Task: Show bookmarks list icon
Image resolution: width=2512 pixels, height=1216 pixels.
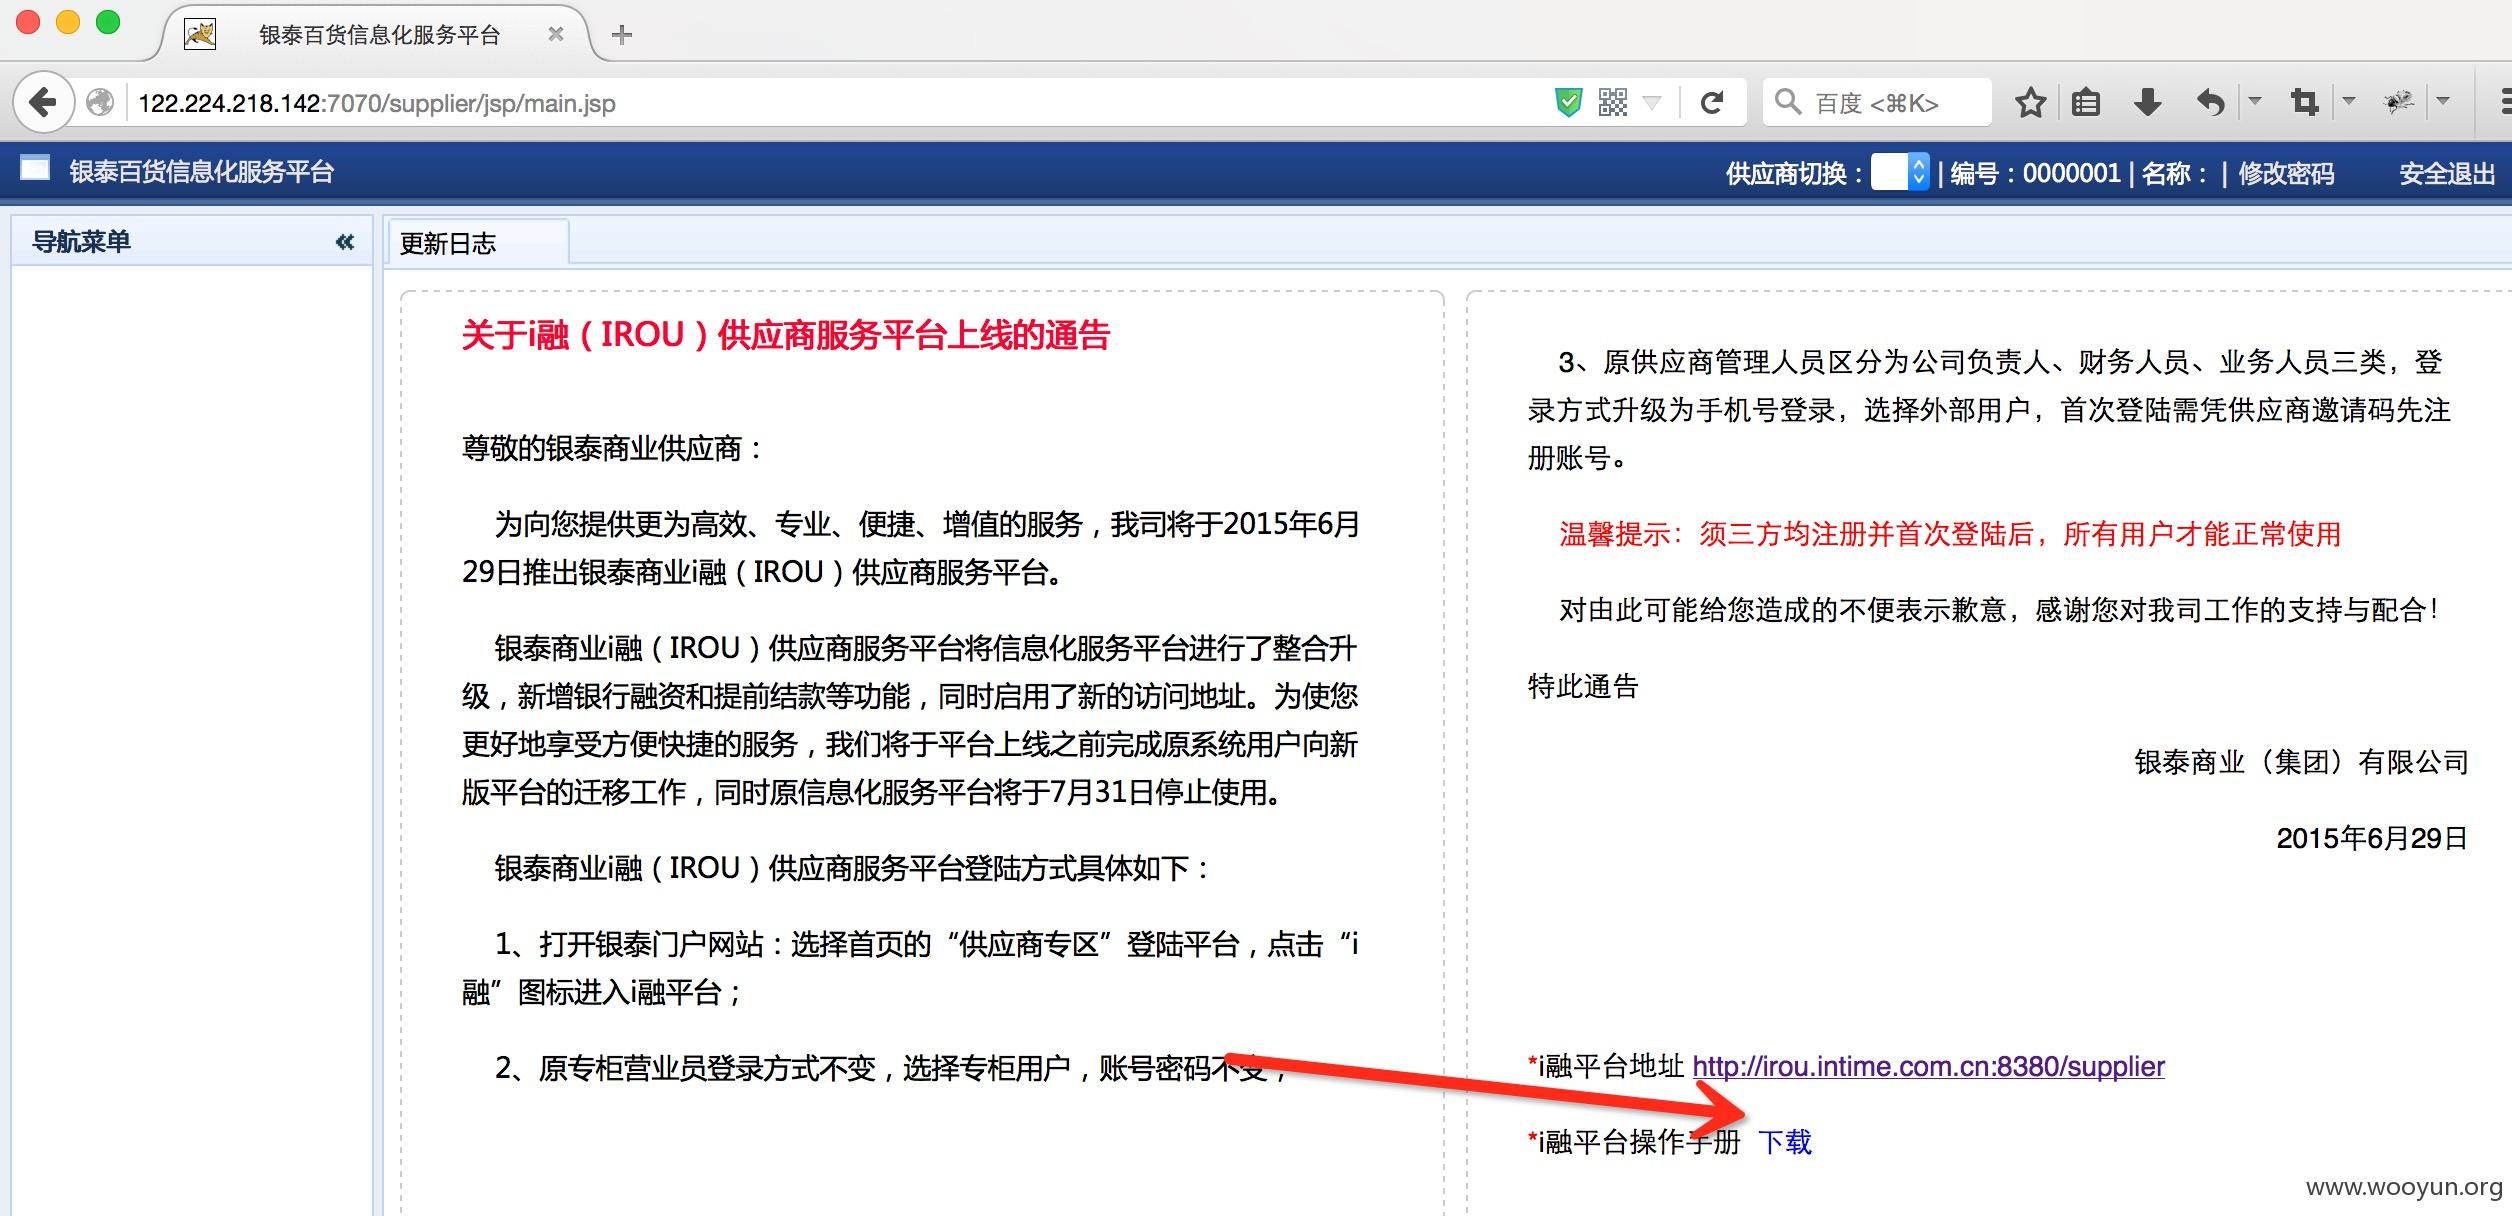Action: click(x=2086, y=102)
